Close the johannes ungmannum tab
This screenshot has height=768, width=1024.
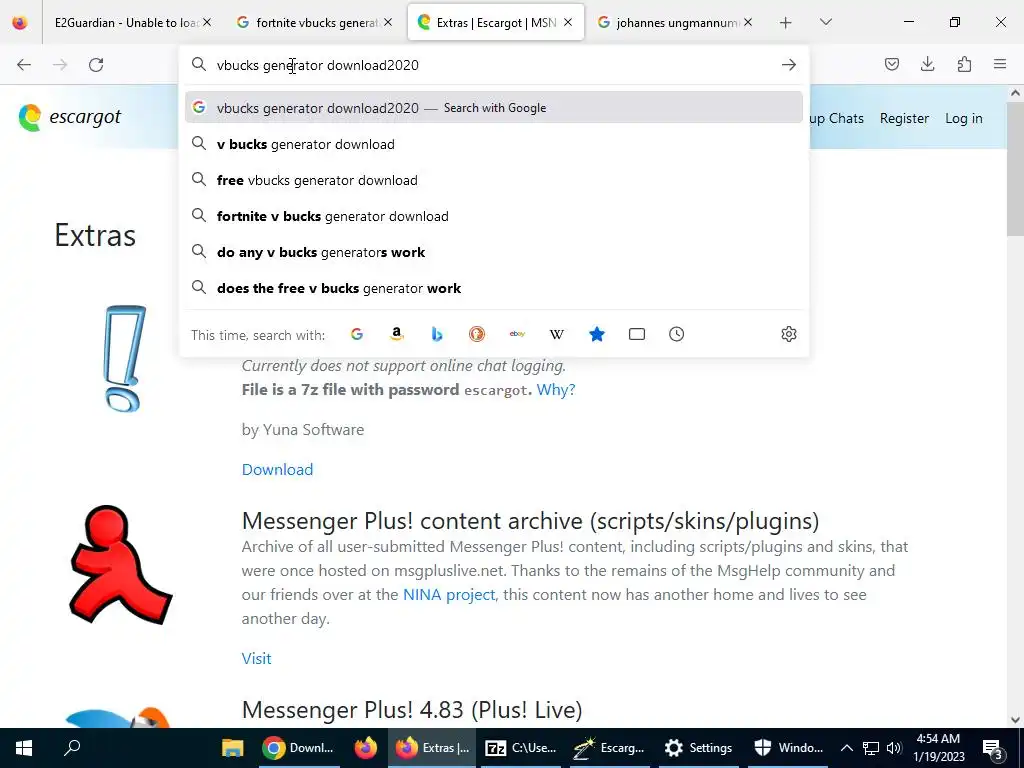click(x=748, y=23)
